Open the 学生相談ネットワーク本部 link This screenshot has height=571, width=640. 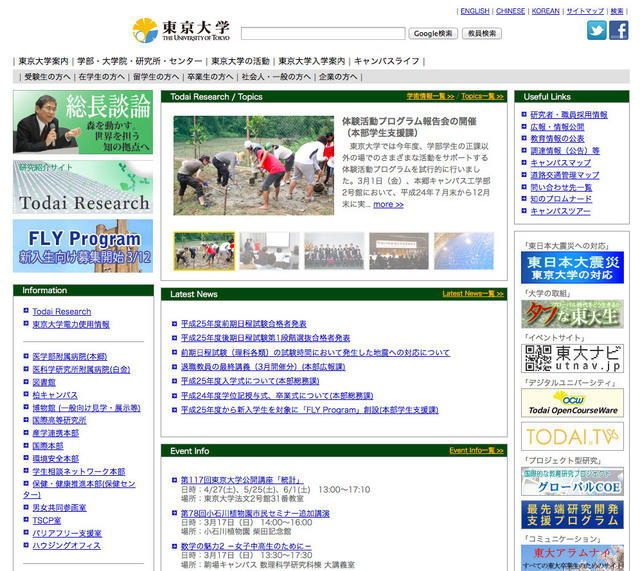79,471
